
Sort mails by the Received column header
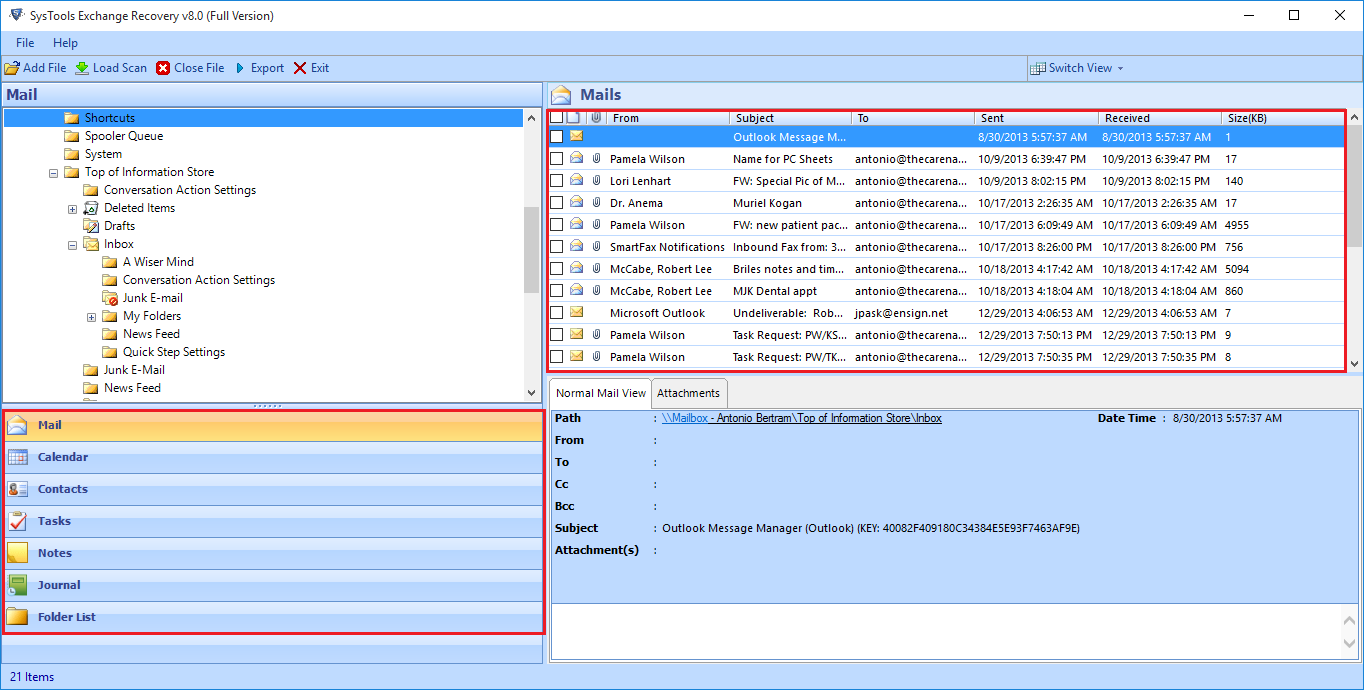click(1160, 118)
